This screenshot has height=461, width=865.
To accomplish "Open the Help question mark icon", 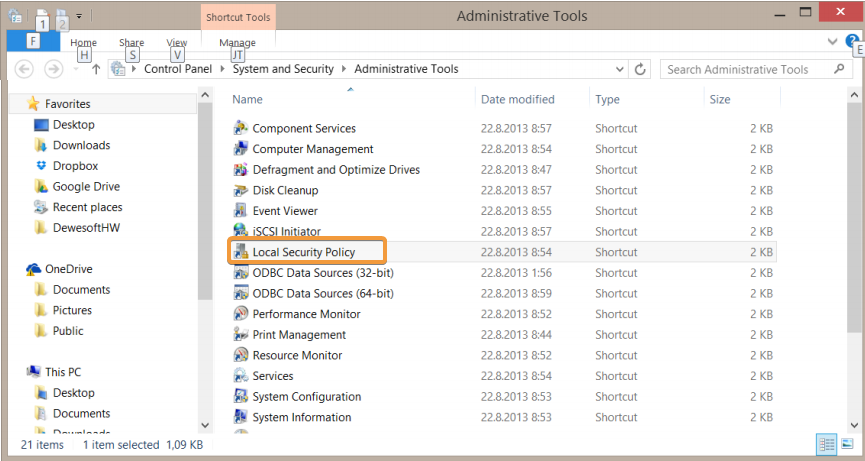I will coord(852,40).
